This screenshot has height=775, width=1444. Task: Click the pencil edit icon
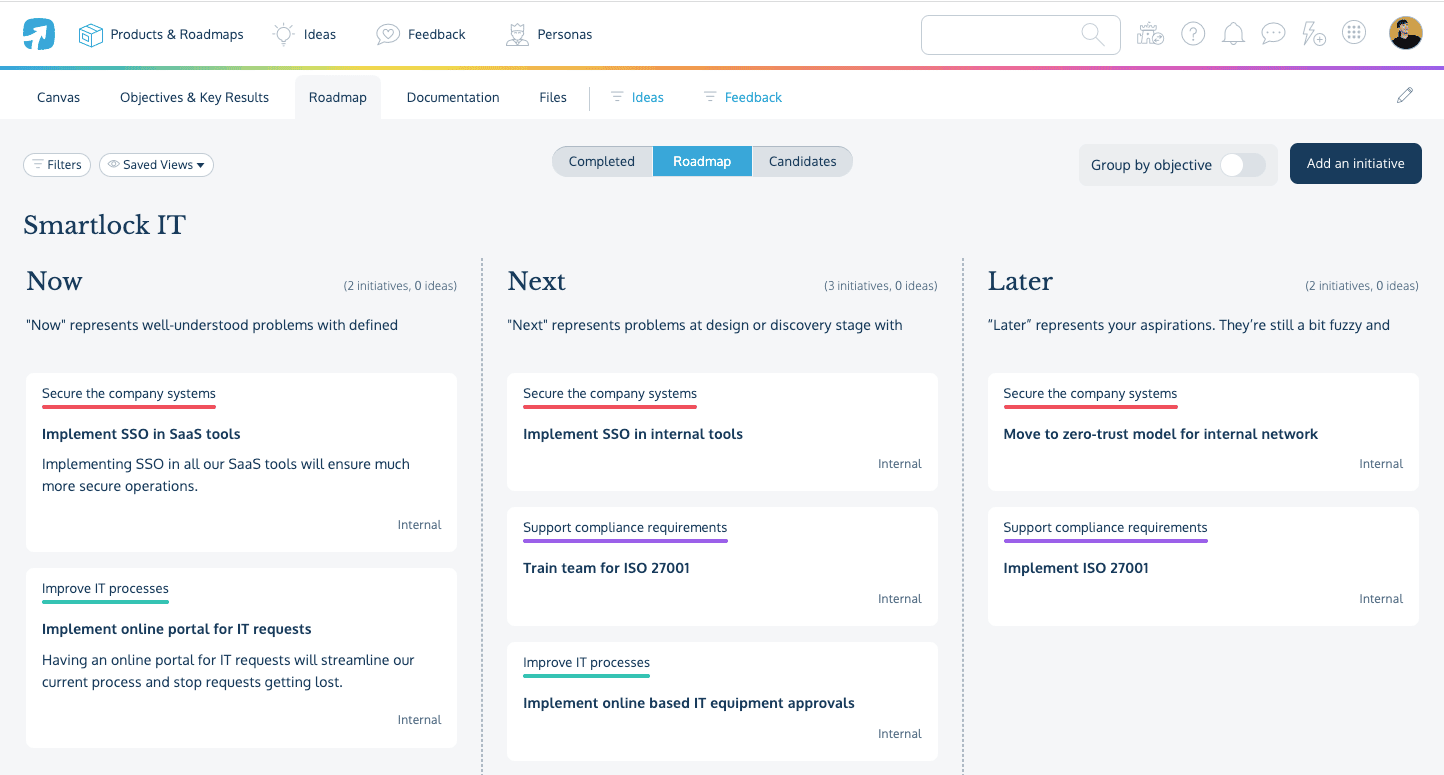tap(1405, 96)
